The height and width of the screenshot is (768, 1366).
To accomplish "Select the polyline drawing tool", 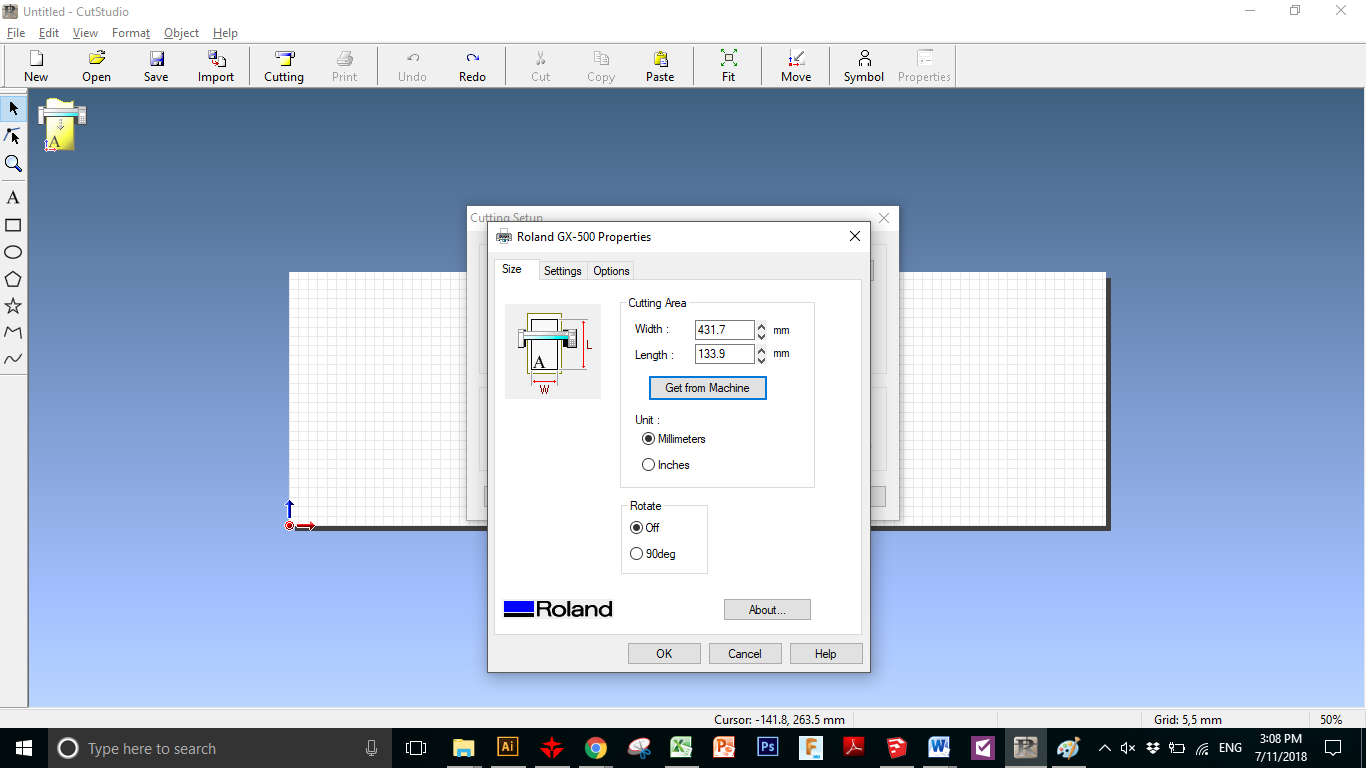I will [x=13, y=332].
